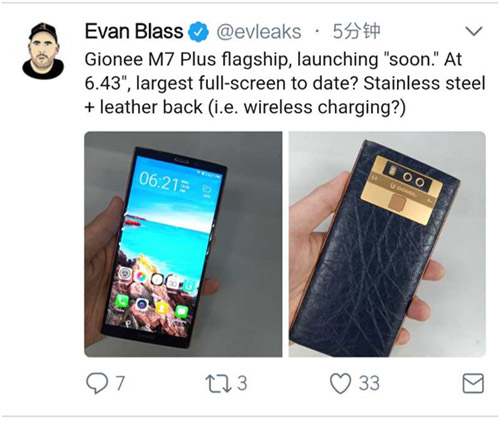
Task: View the front-screen phone photo
Action: [183, 244]
